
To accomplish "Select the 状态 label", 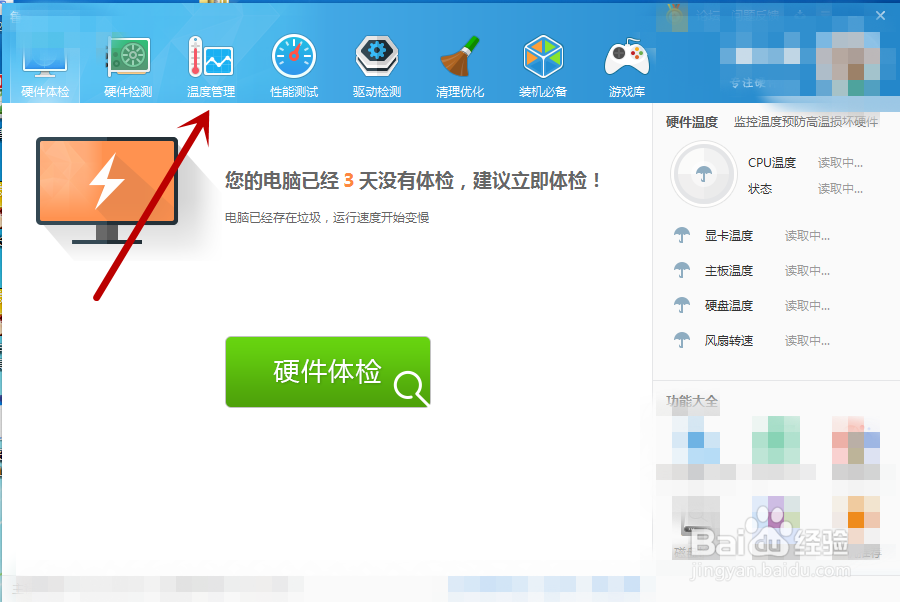I will tap(760, 189).
